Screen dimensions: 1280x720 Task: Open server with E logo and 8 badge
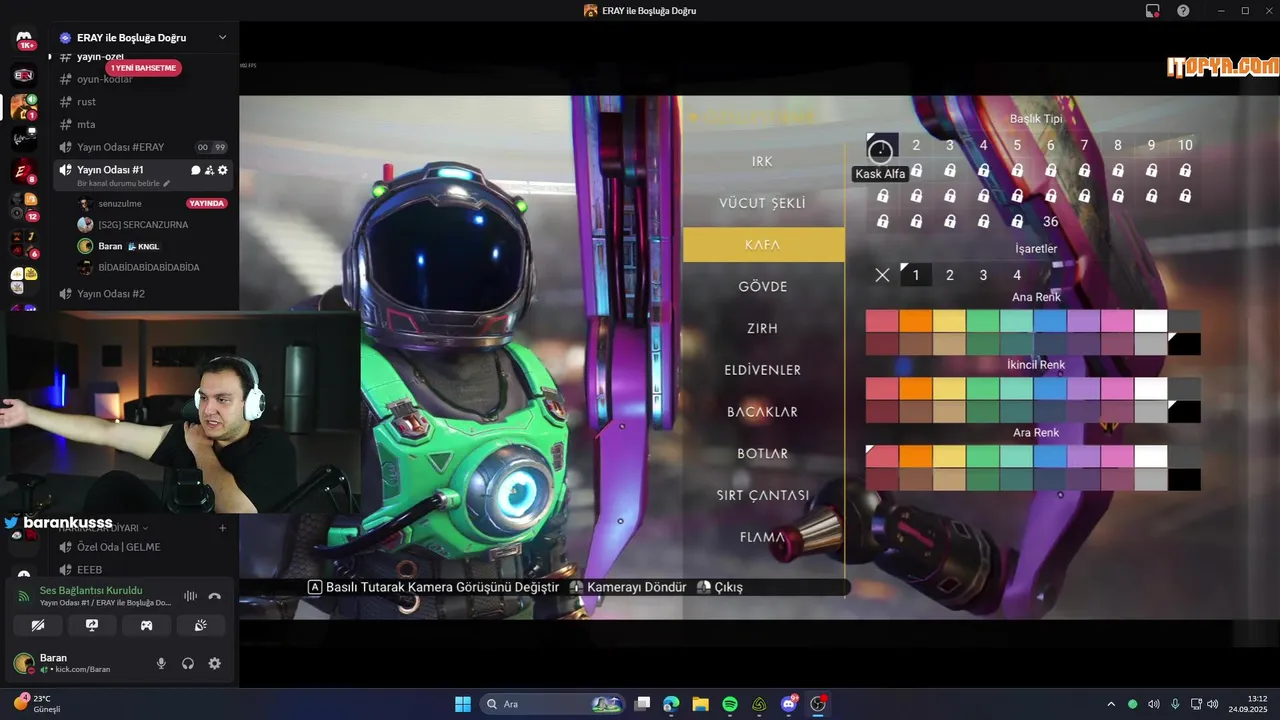click(24, 172)
